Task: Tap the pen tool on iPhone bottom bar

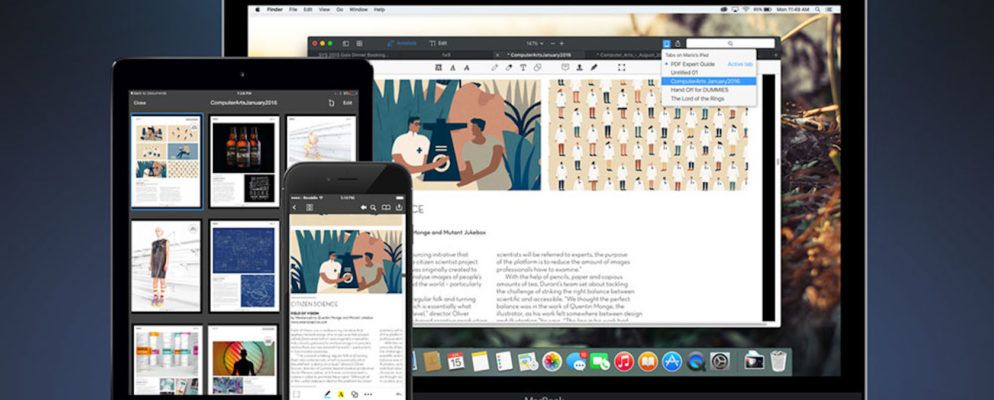Action: [x=328, y=394]
